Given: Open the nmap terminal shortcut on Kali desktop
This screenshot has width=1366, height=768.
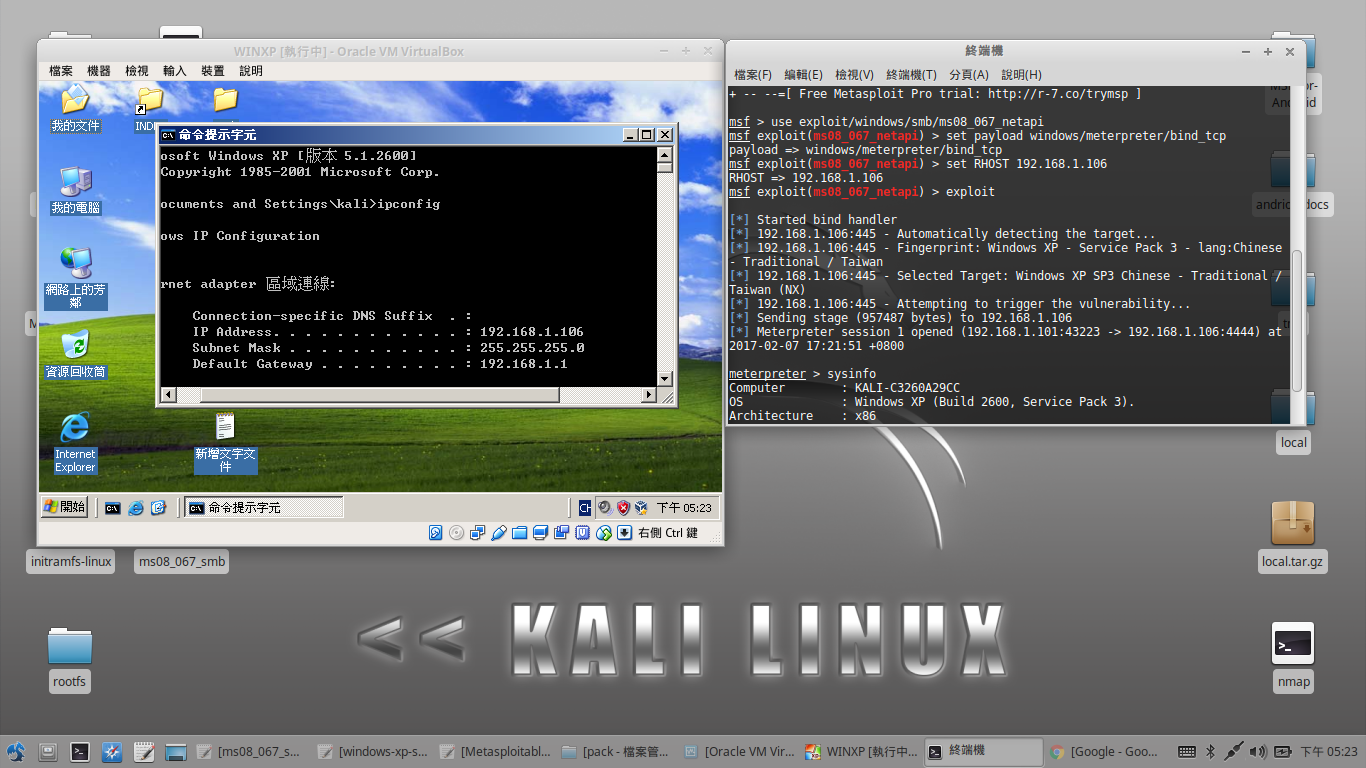Looking at the screenshot, I should coord(1293,656).
